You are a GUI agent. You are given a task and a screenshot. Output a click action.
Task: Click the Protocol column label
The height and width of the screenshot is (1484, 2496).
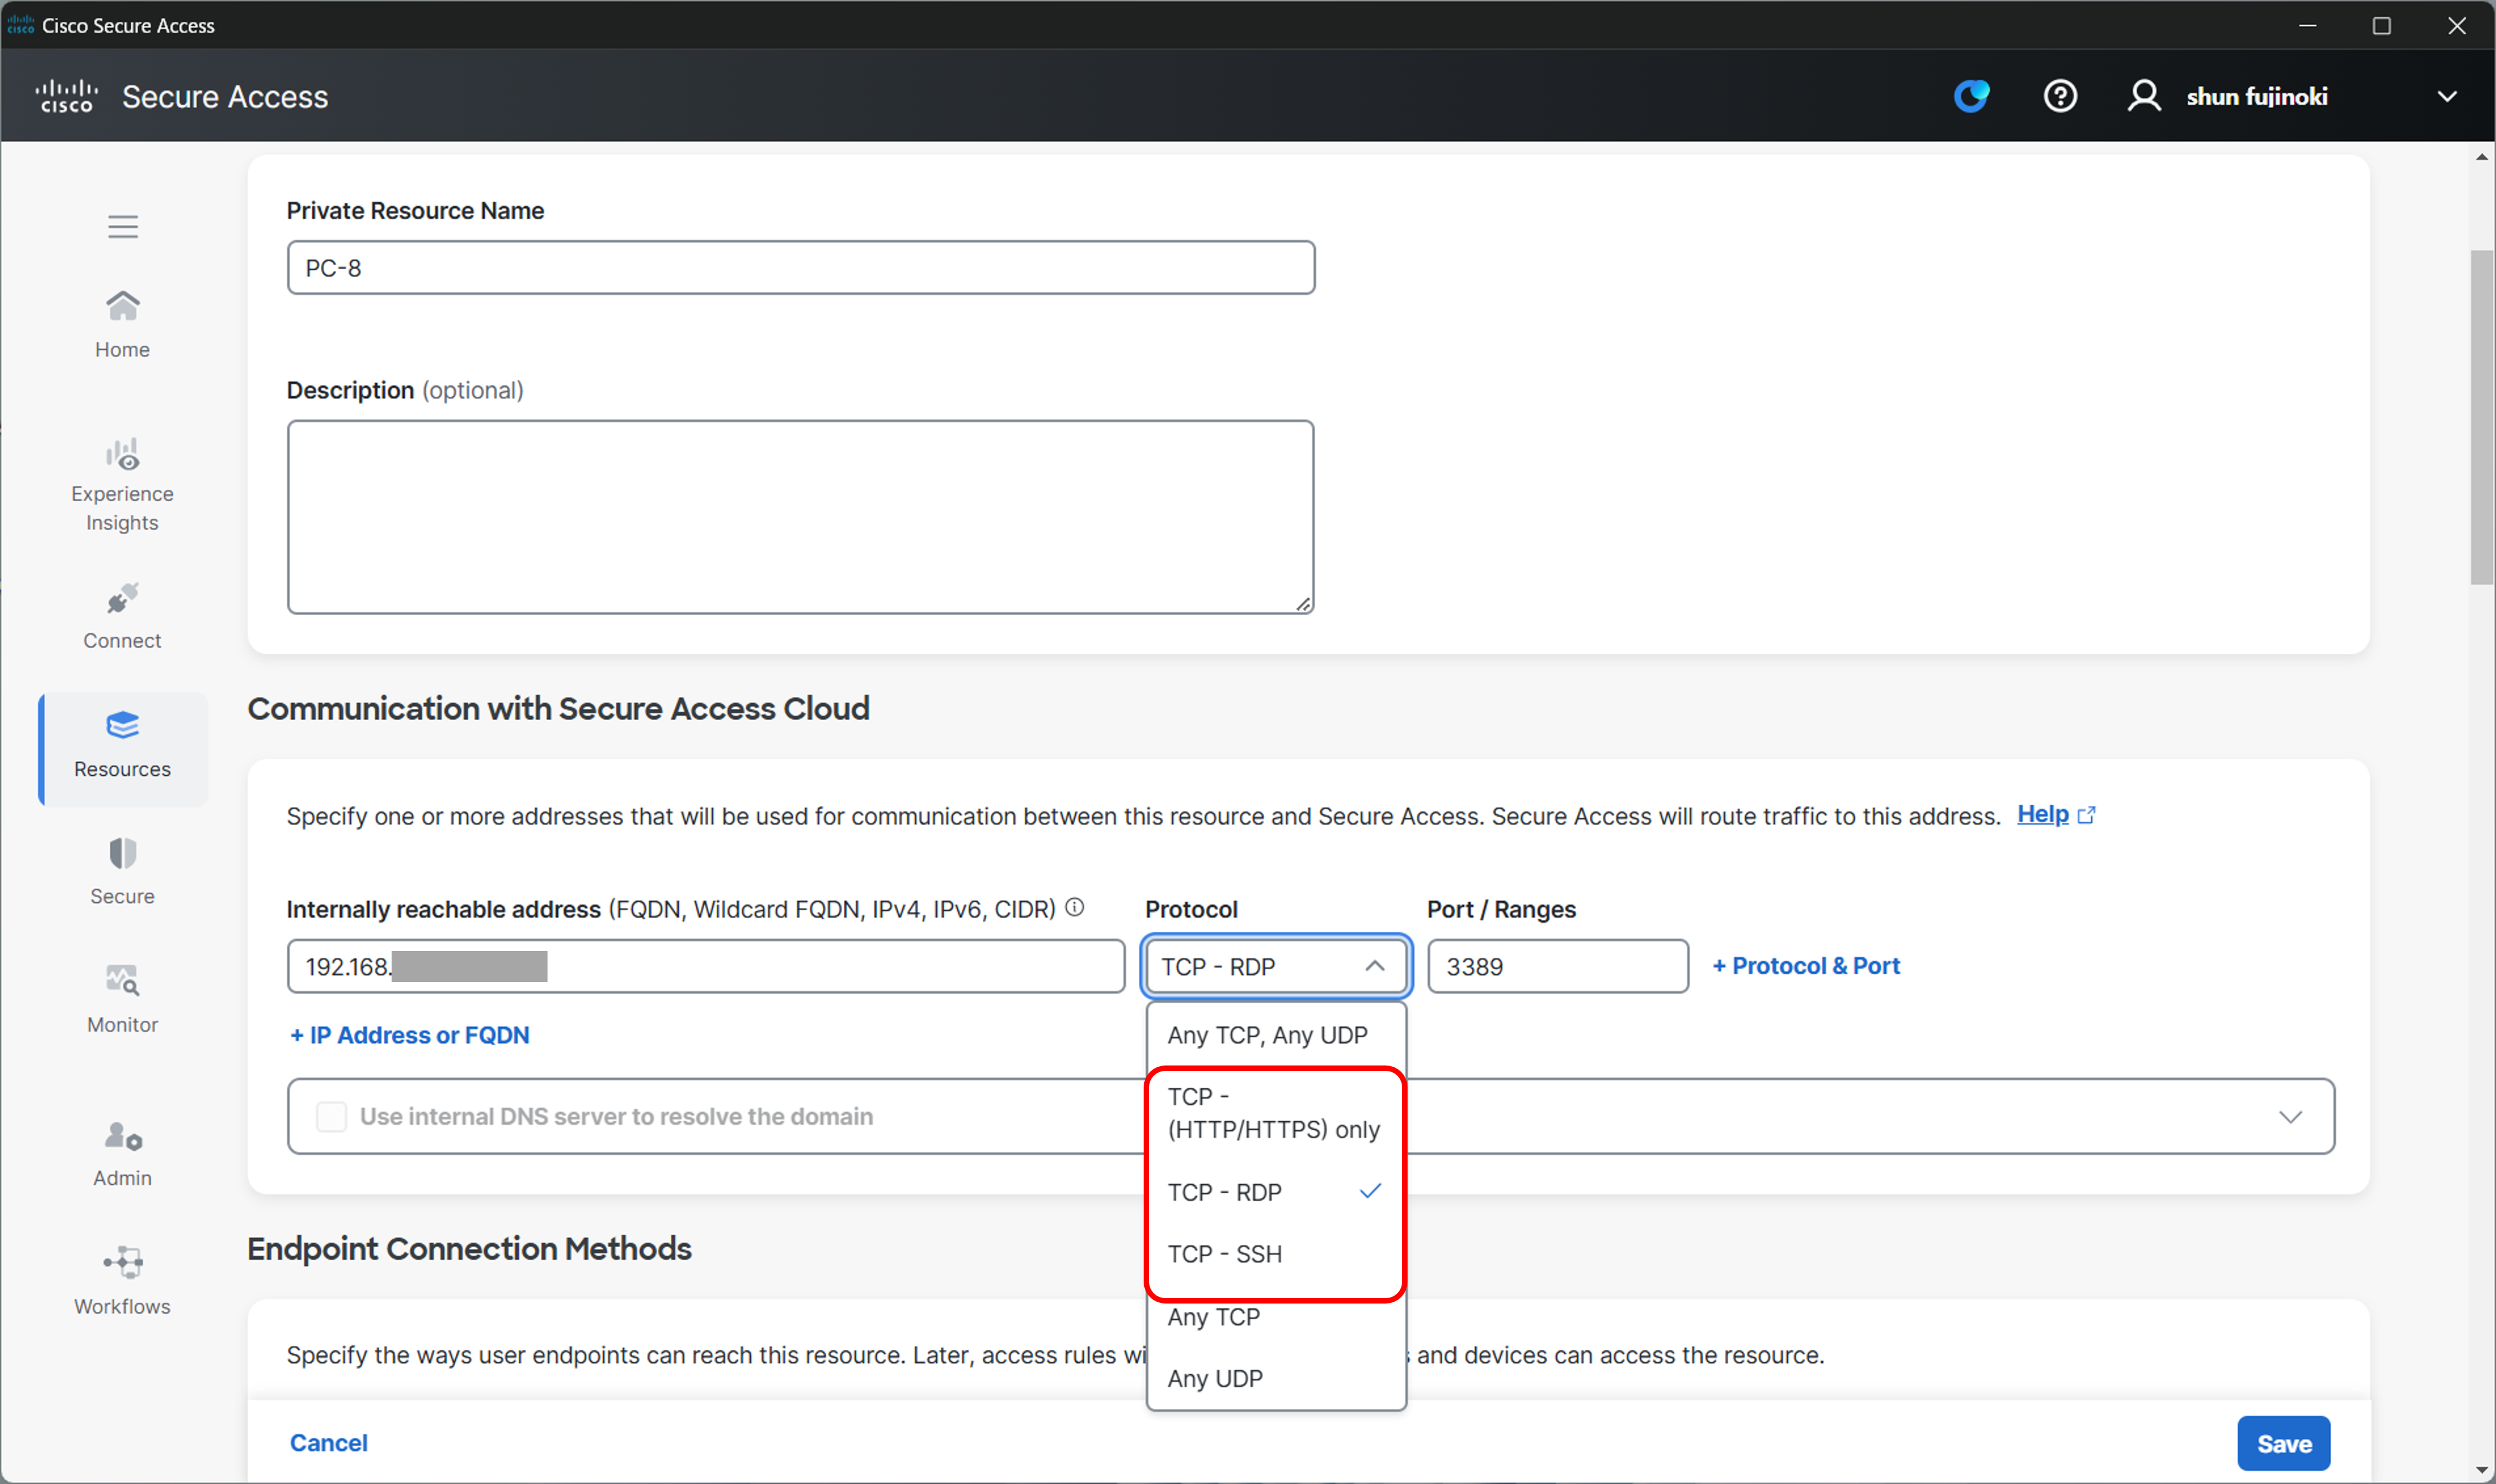[x=1191, y=909]
